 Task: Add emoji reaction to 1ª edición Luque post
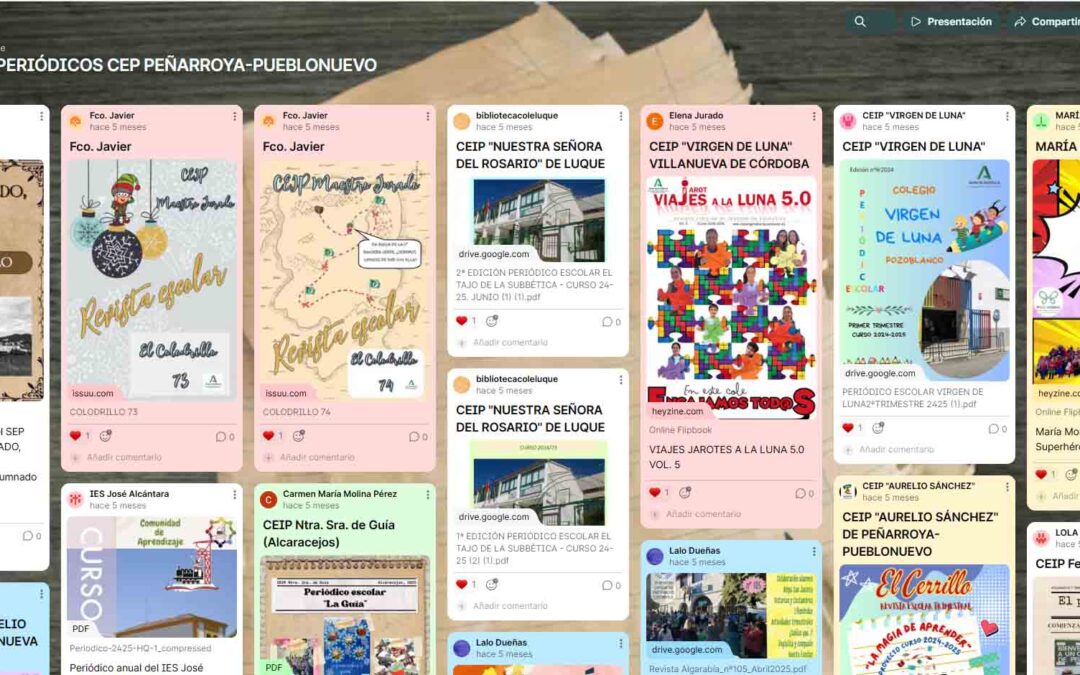pos(491,584)
